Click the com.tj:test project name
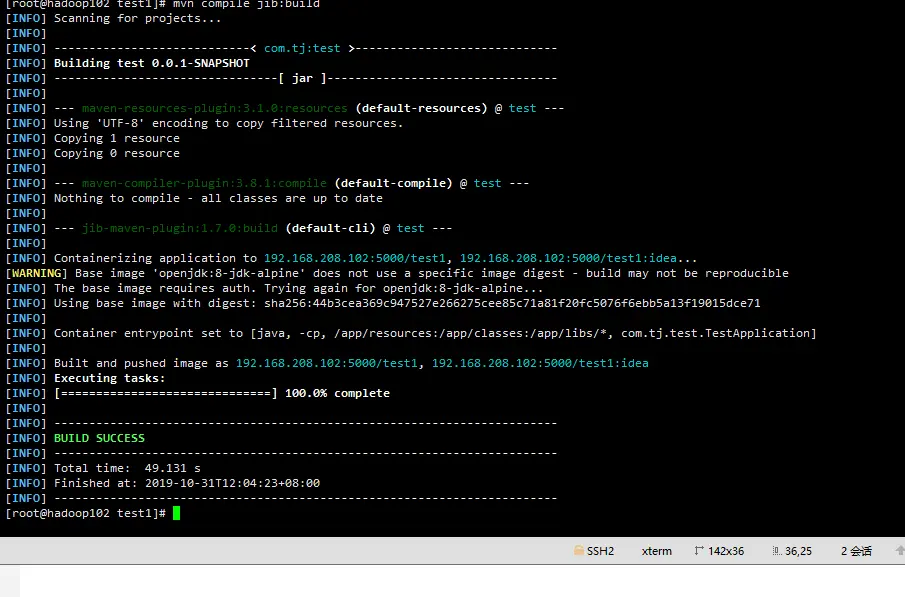This screenshot has width=905, height=597. [x=302, y=48]
